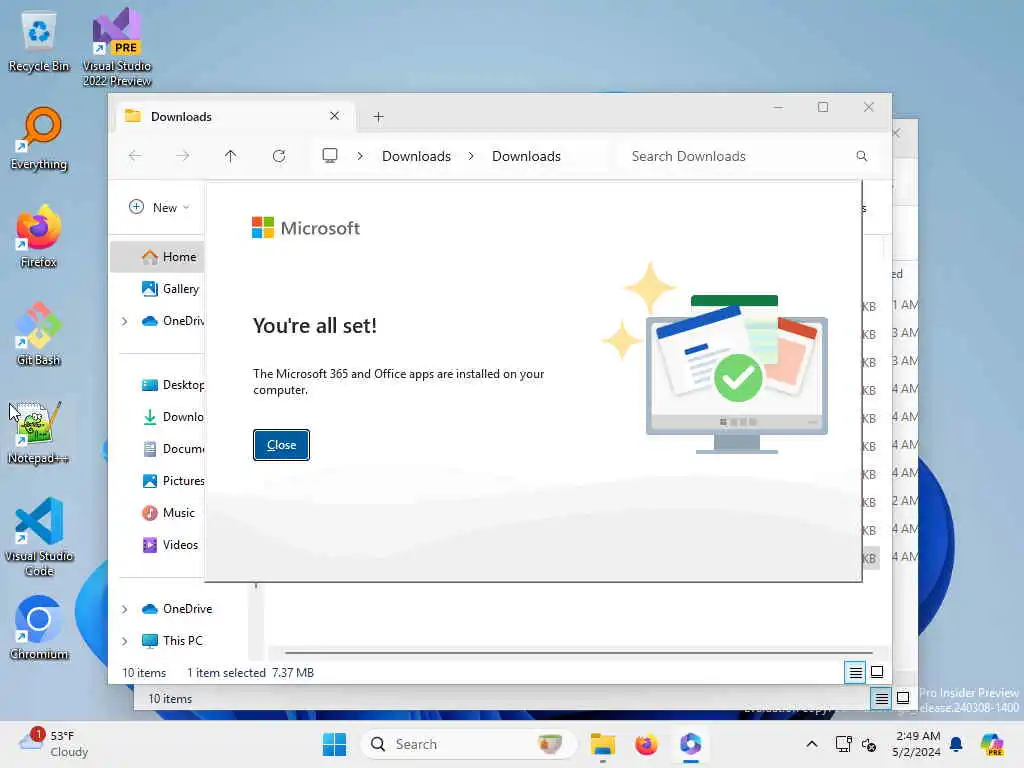Open Music quick access folder
Screen dimensions: 1024x768
168,513
